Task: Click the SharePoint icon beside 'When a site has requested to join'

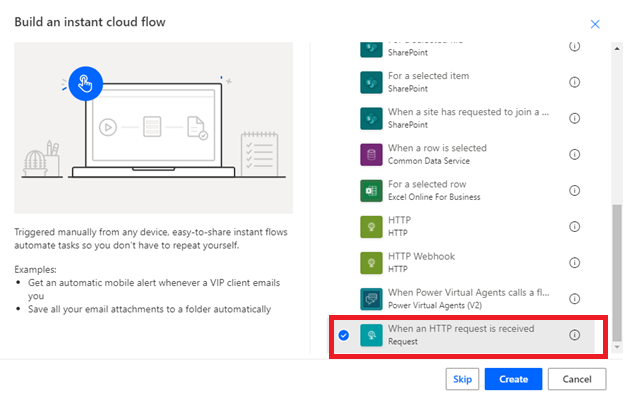Action: [x=371, y=118]
